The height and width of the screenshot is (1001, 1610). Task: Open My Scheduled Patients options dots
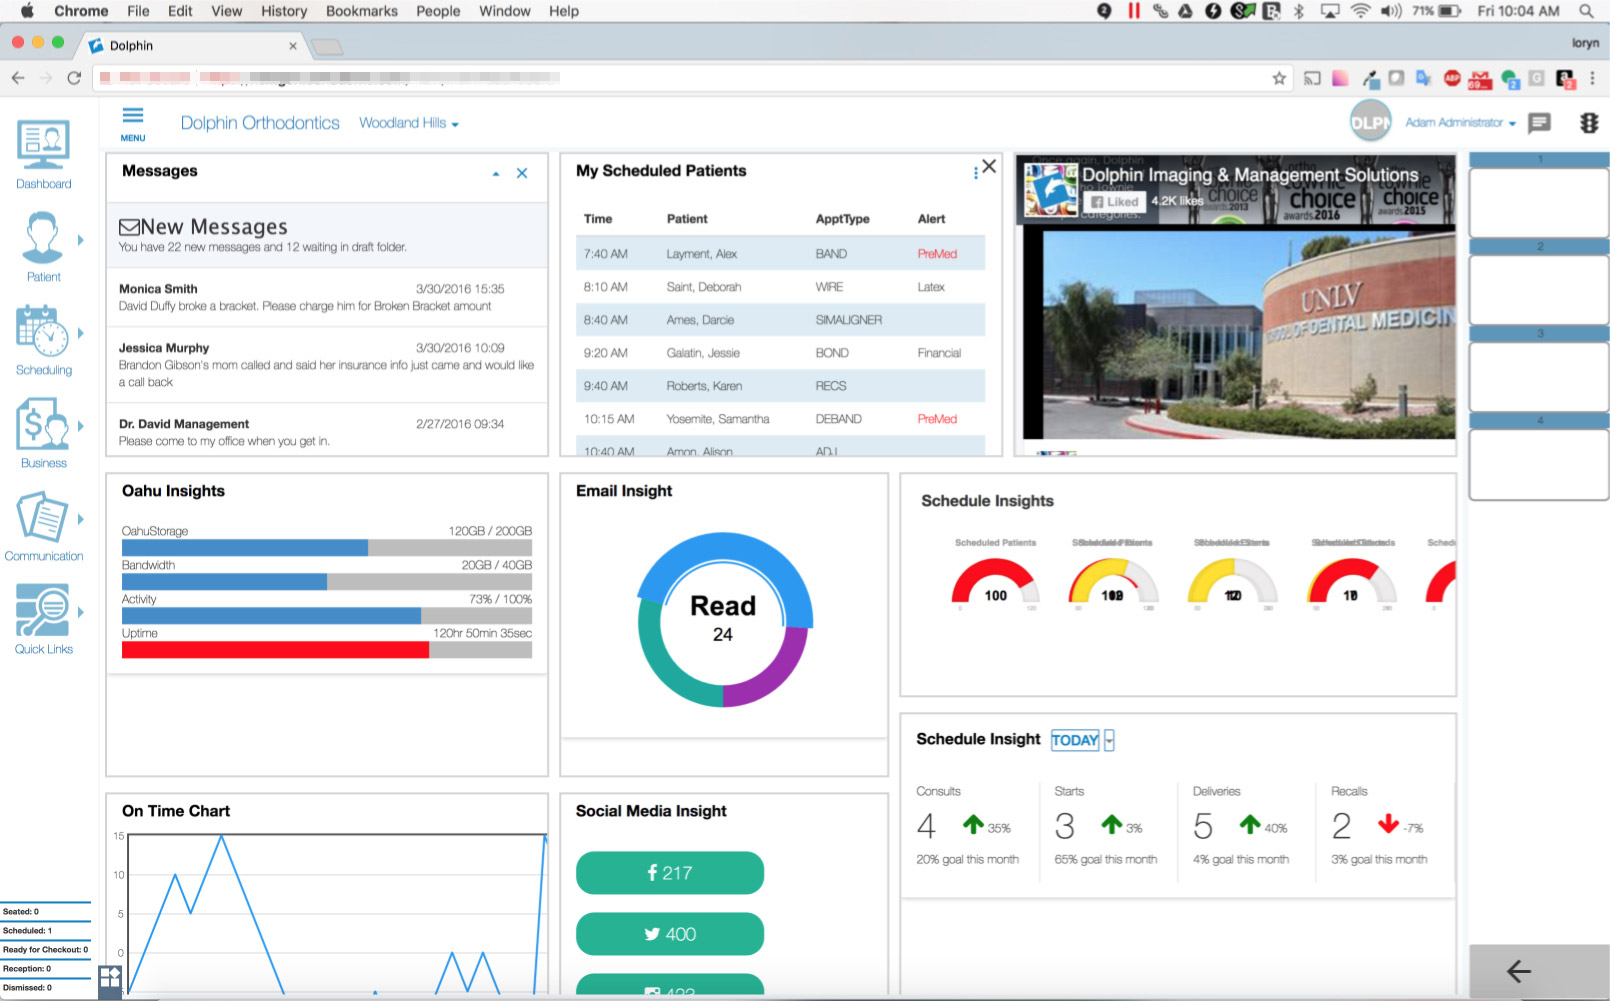click(975, 172)
